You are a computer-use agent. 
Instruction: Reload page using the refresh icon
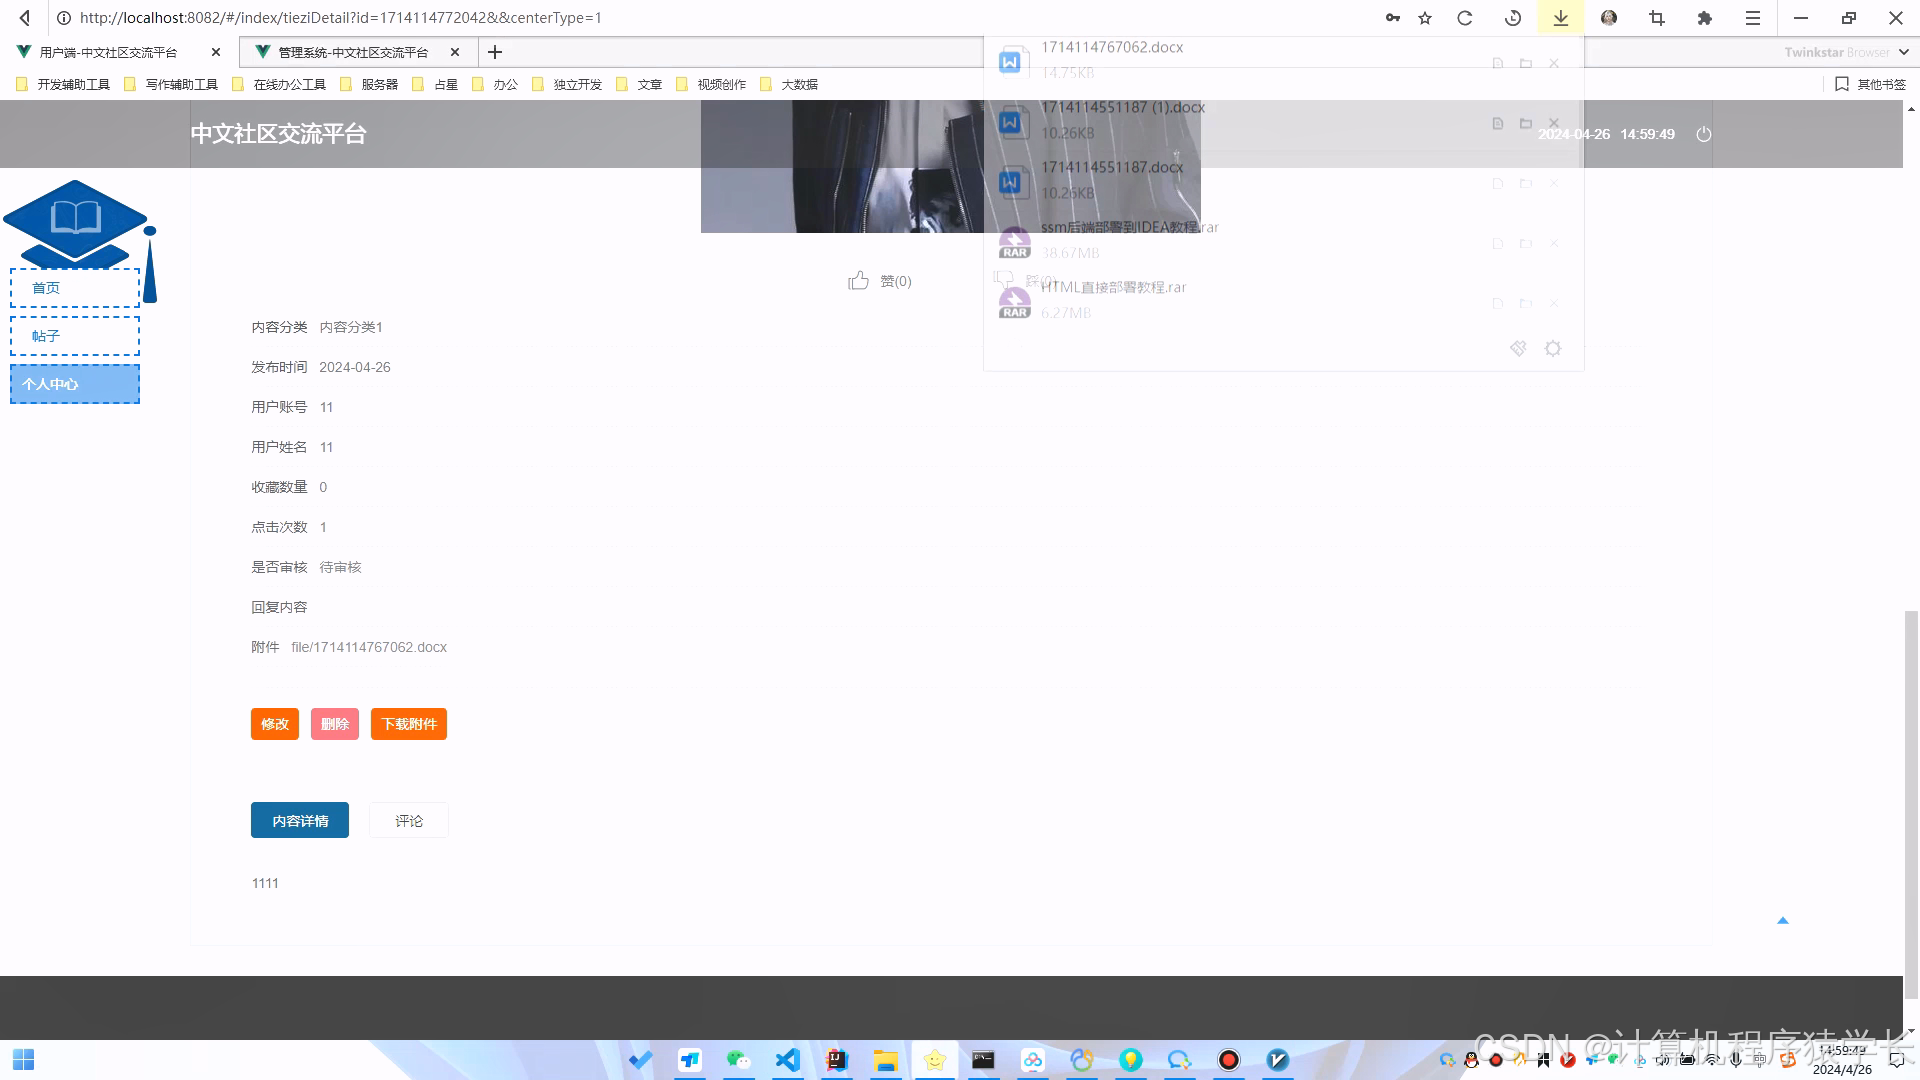point(1465,18)
